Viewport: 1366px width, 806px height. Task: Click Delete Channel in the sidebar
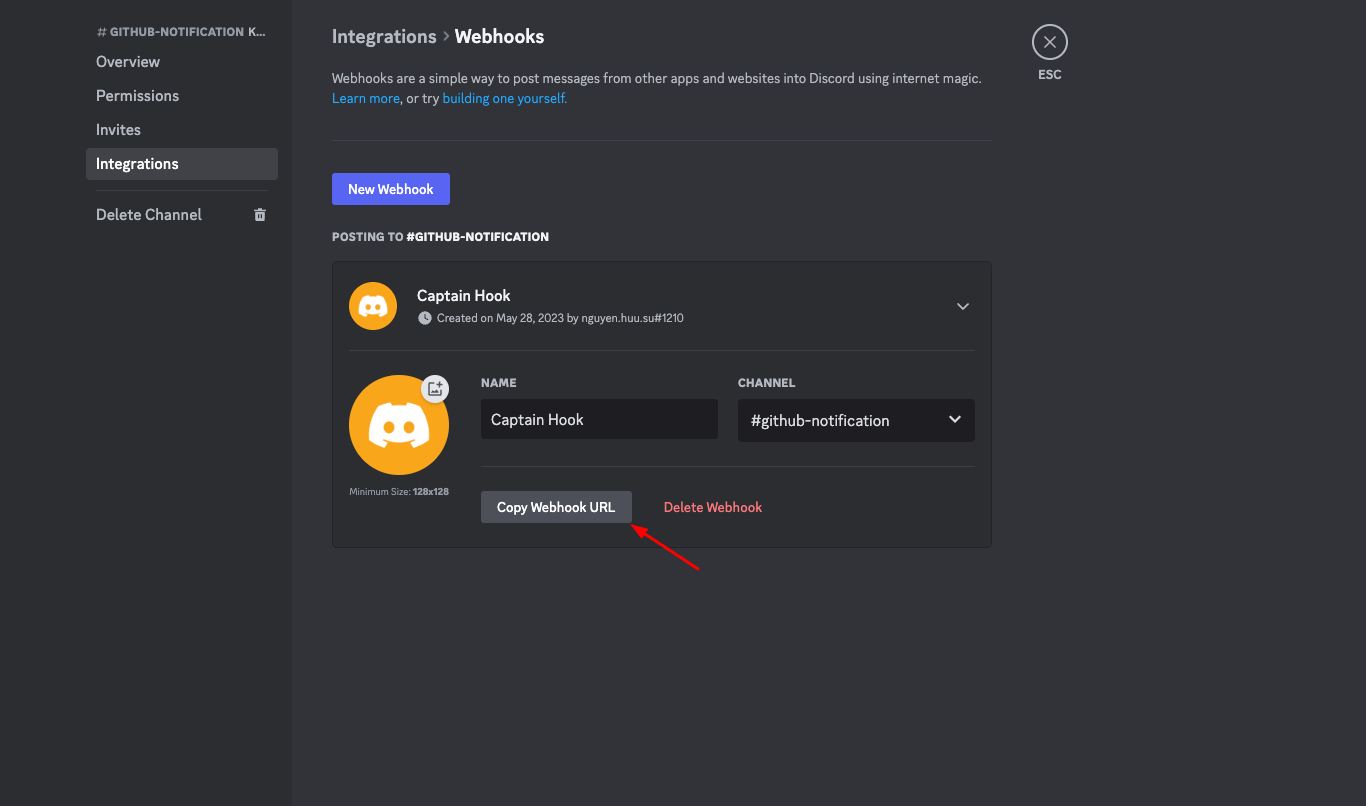[148, 214]
